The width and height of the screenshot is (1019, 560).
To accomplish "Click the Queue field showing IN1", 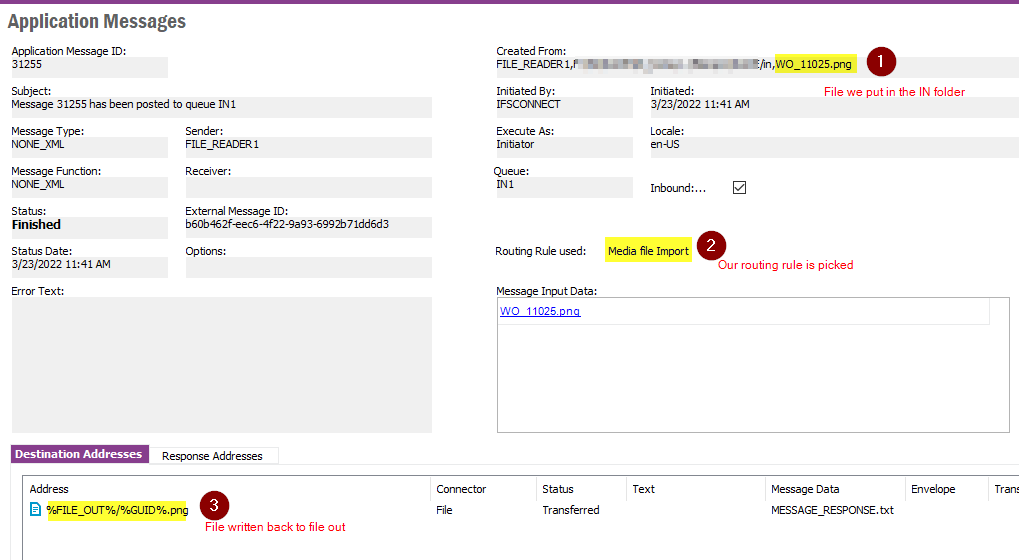I will coord(564,187).
